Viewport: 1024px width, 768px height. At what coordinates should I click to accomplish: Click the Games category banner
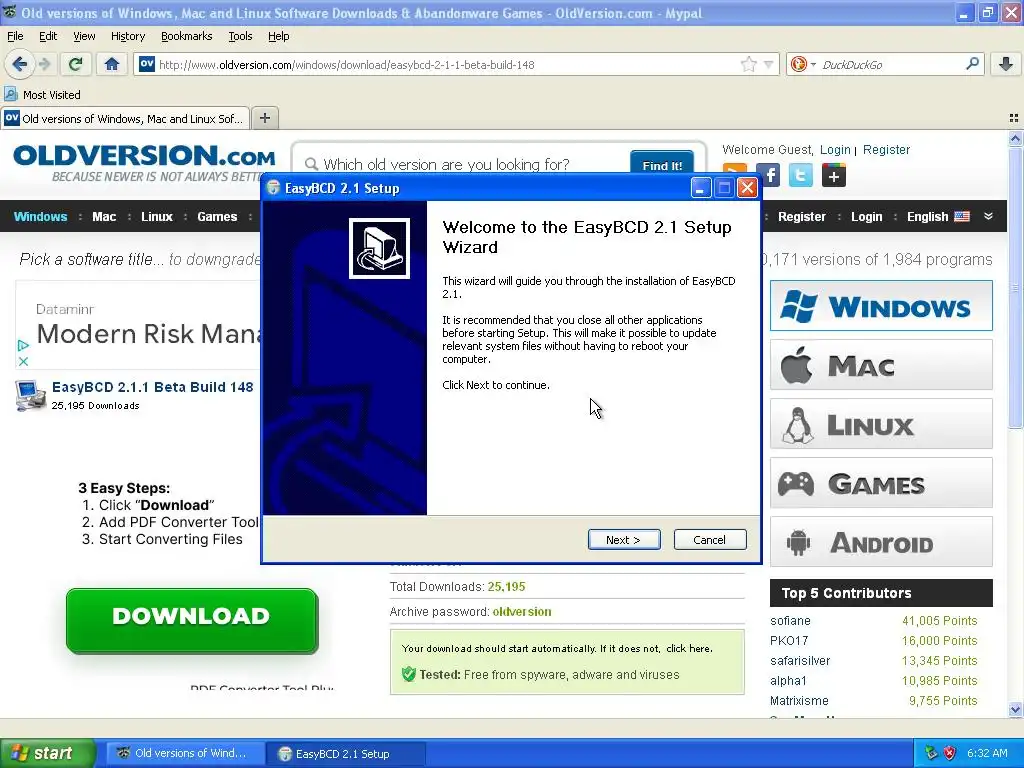tap(881, 483)
